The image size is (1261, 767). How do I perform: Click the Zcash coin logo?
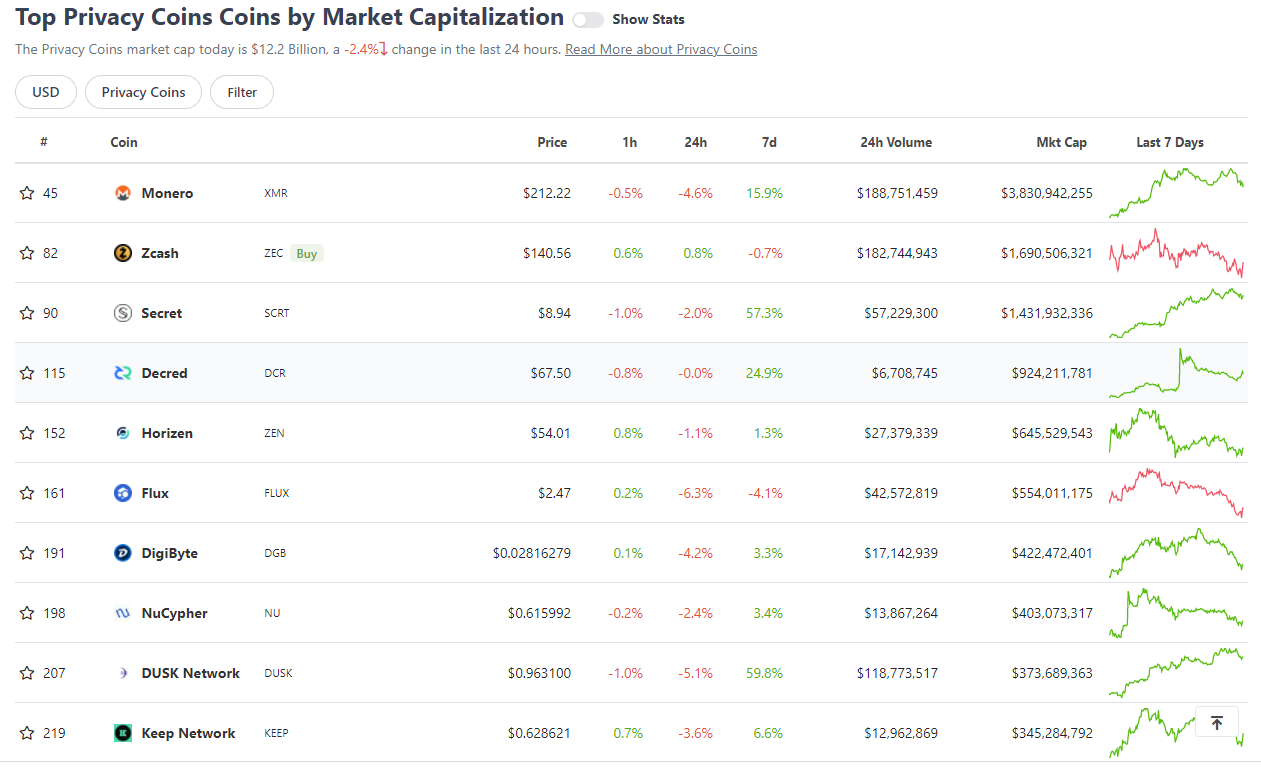point(122,252)
